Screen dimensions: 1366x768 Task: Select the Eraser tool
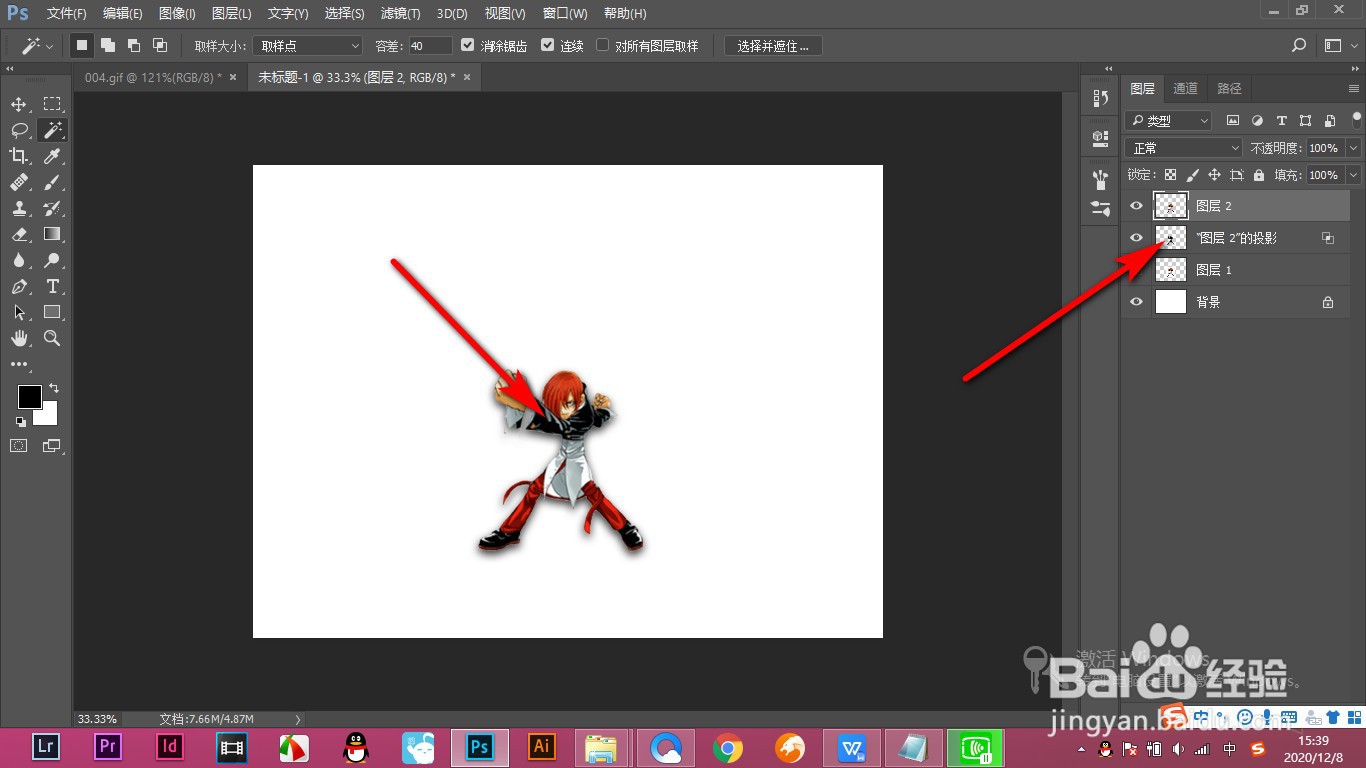[x=19, y=234]
